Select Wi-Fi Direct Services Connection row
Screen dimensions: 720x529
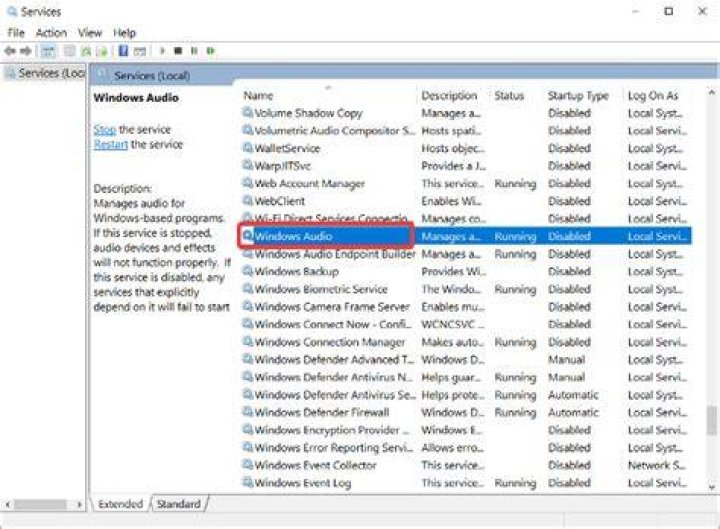[x=466, y=218]
